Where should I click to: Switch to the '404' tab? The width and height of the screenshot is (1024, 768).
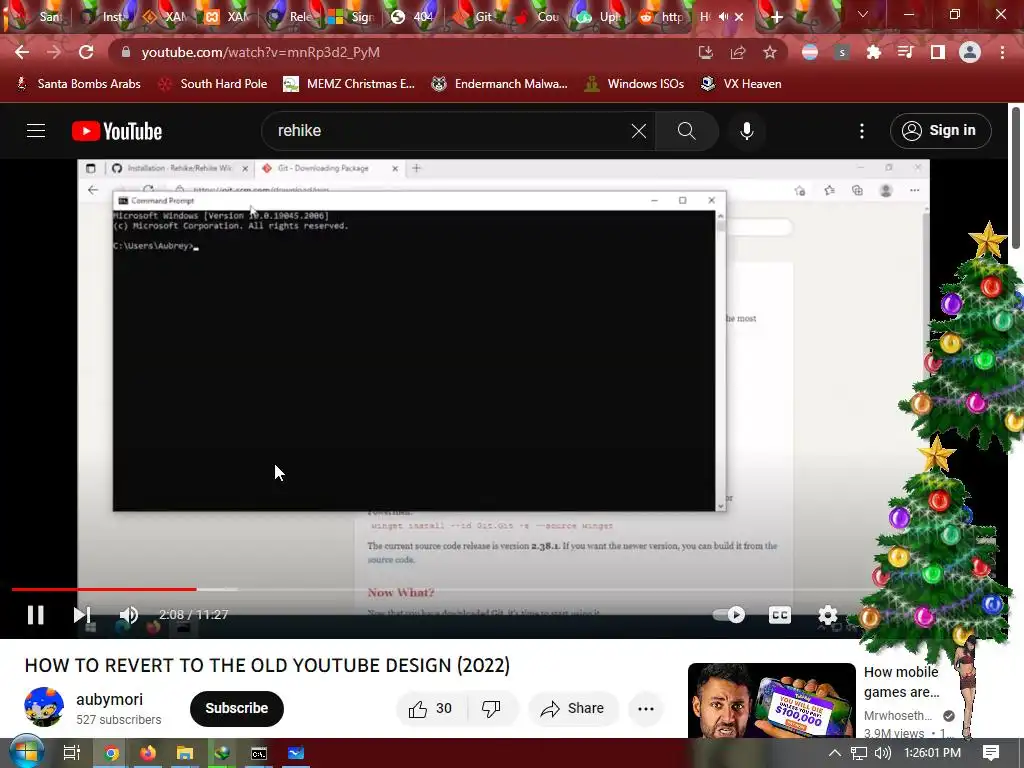tap(415, 17)
